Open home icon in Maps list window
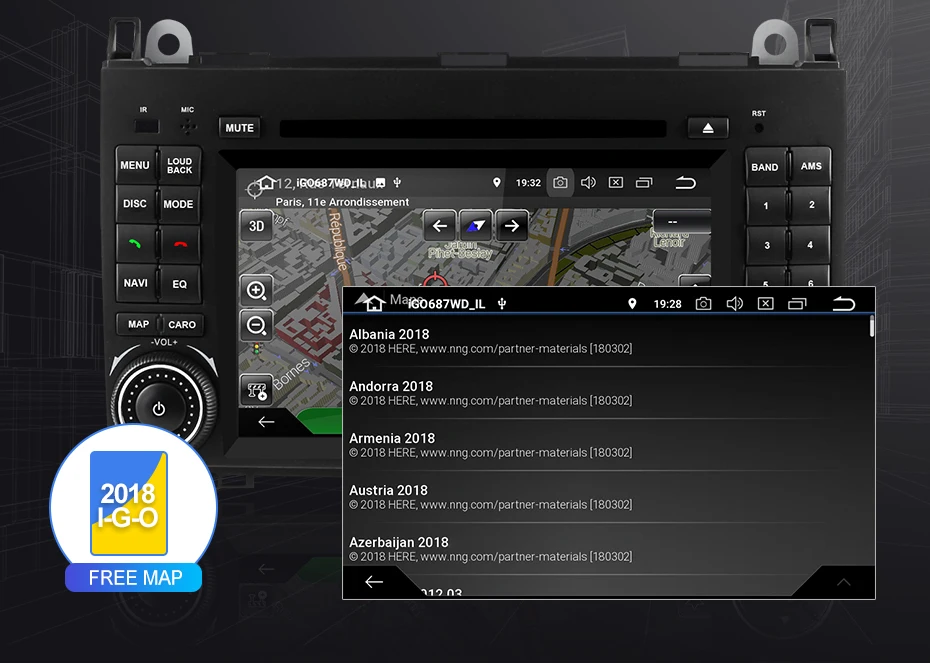The width and height of the screenshot is (930, 664). click(x=374, y=304)
